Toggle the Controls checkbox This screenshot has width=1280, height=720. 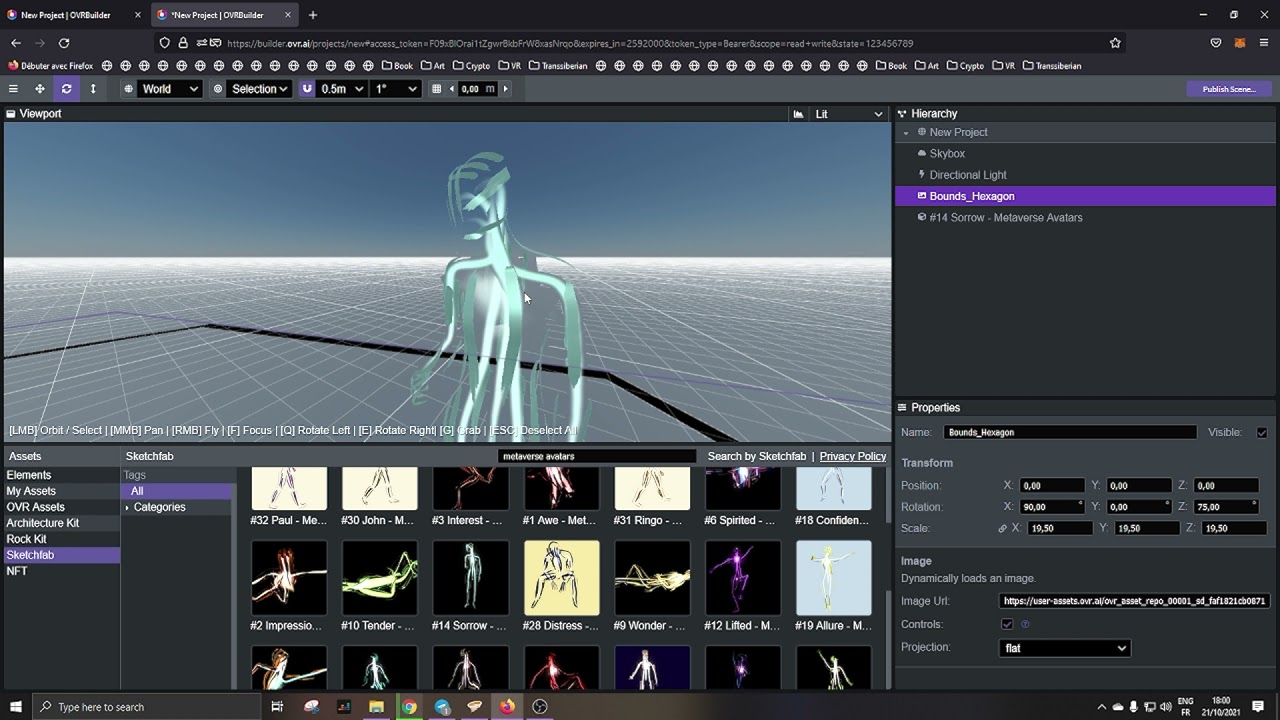click(x=1007, y=625)
